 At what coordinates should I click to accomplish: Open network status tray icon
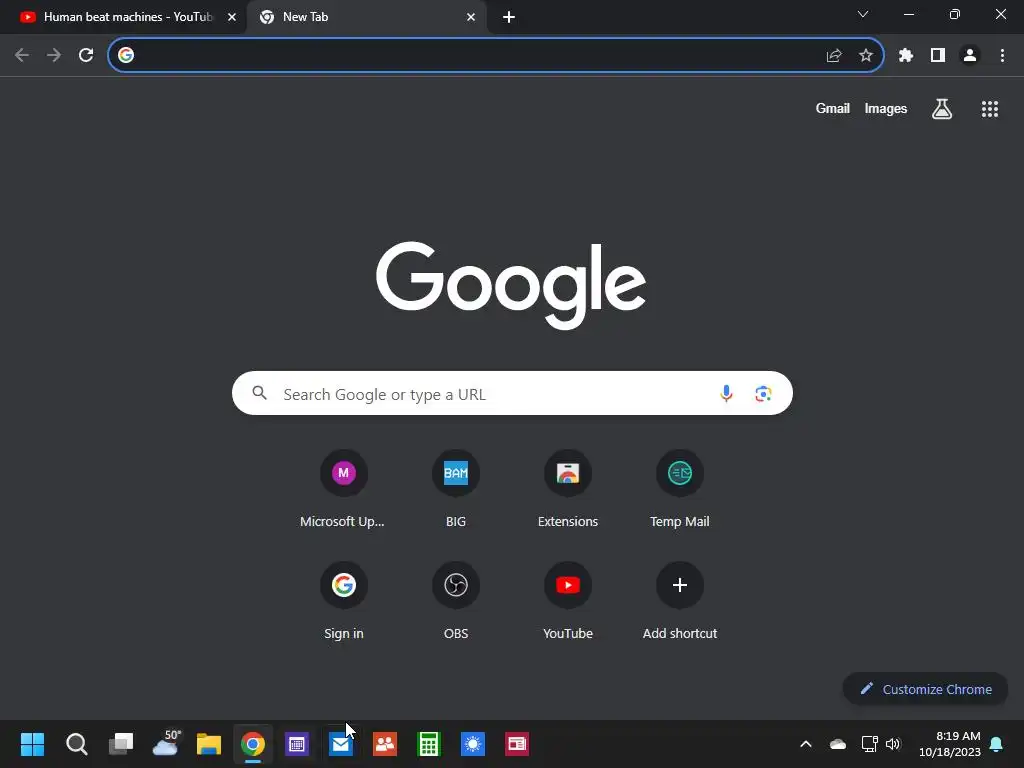pyautogui.click(x=869, y=744)
